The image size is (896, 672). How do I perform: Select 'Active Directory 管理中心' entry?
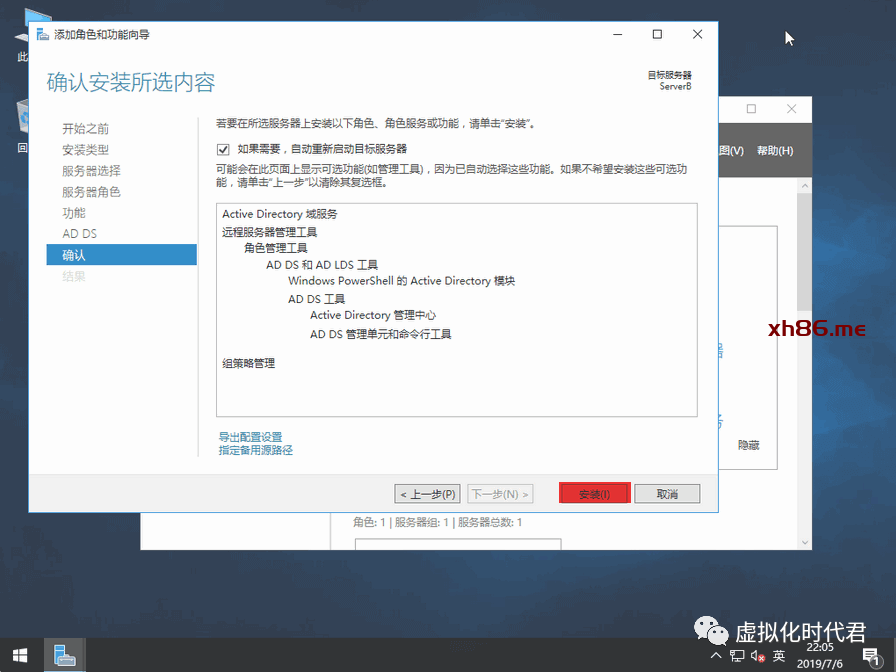373,315
